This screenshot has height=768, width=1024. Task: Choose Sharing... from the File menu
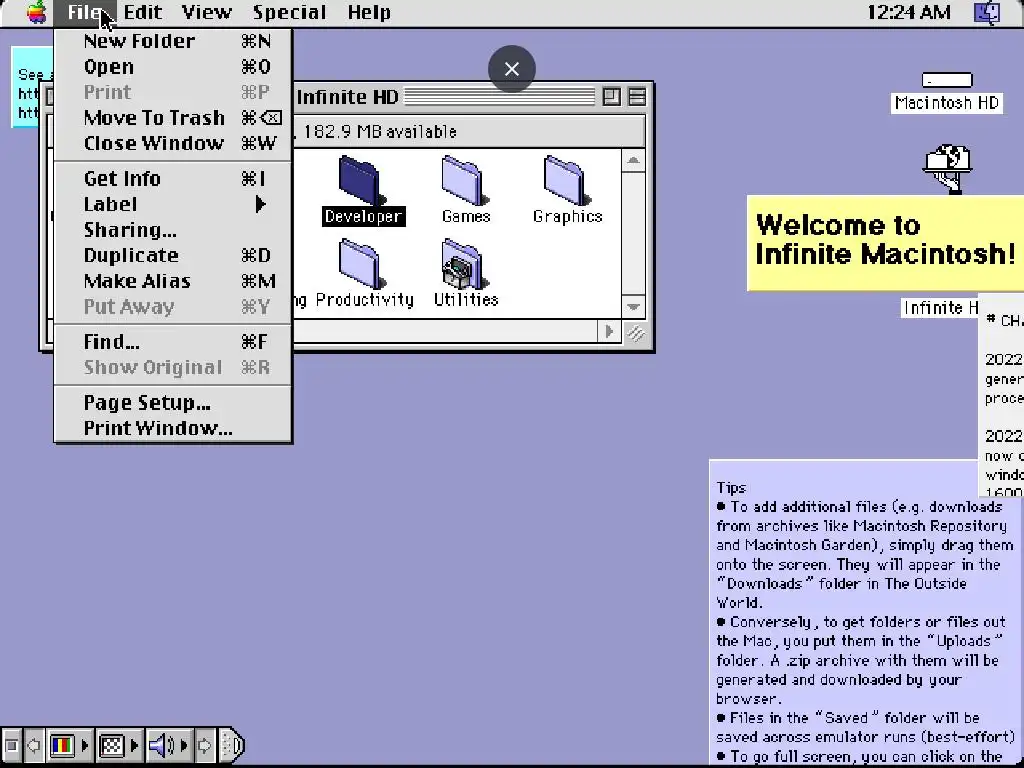point(173,230)
